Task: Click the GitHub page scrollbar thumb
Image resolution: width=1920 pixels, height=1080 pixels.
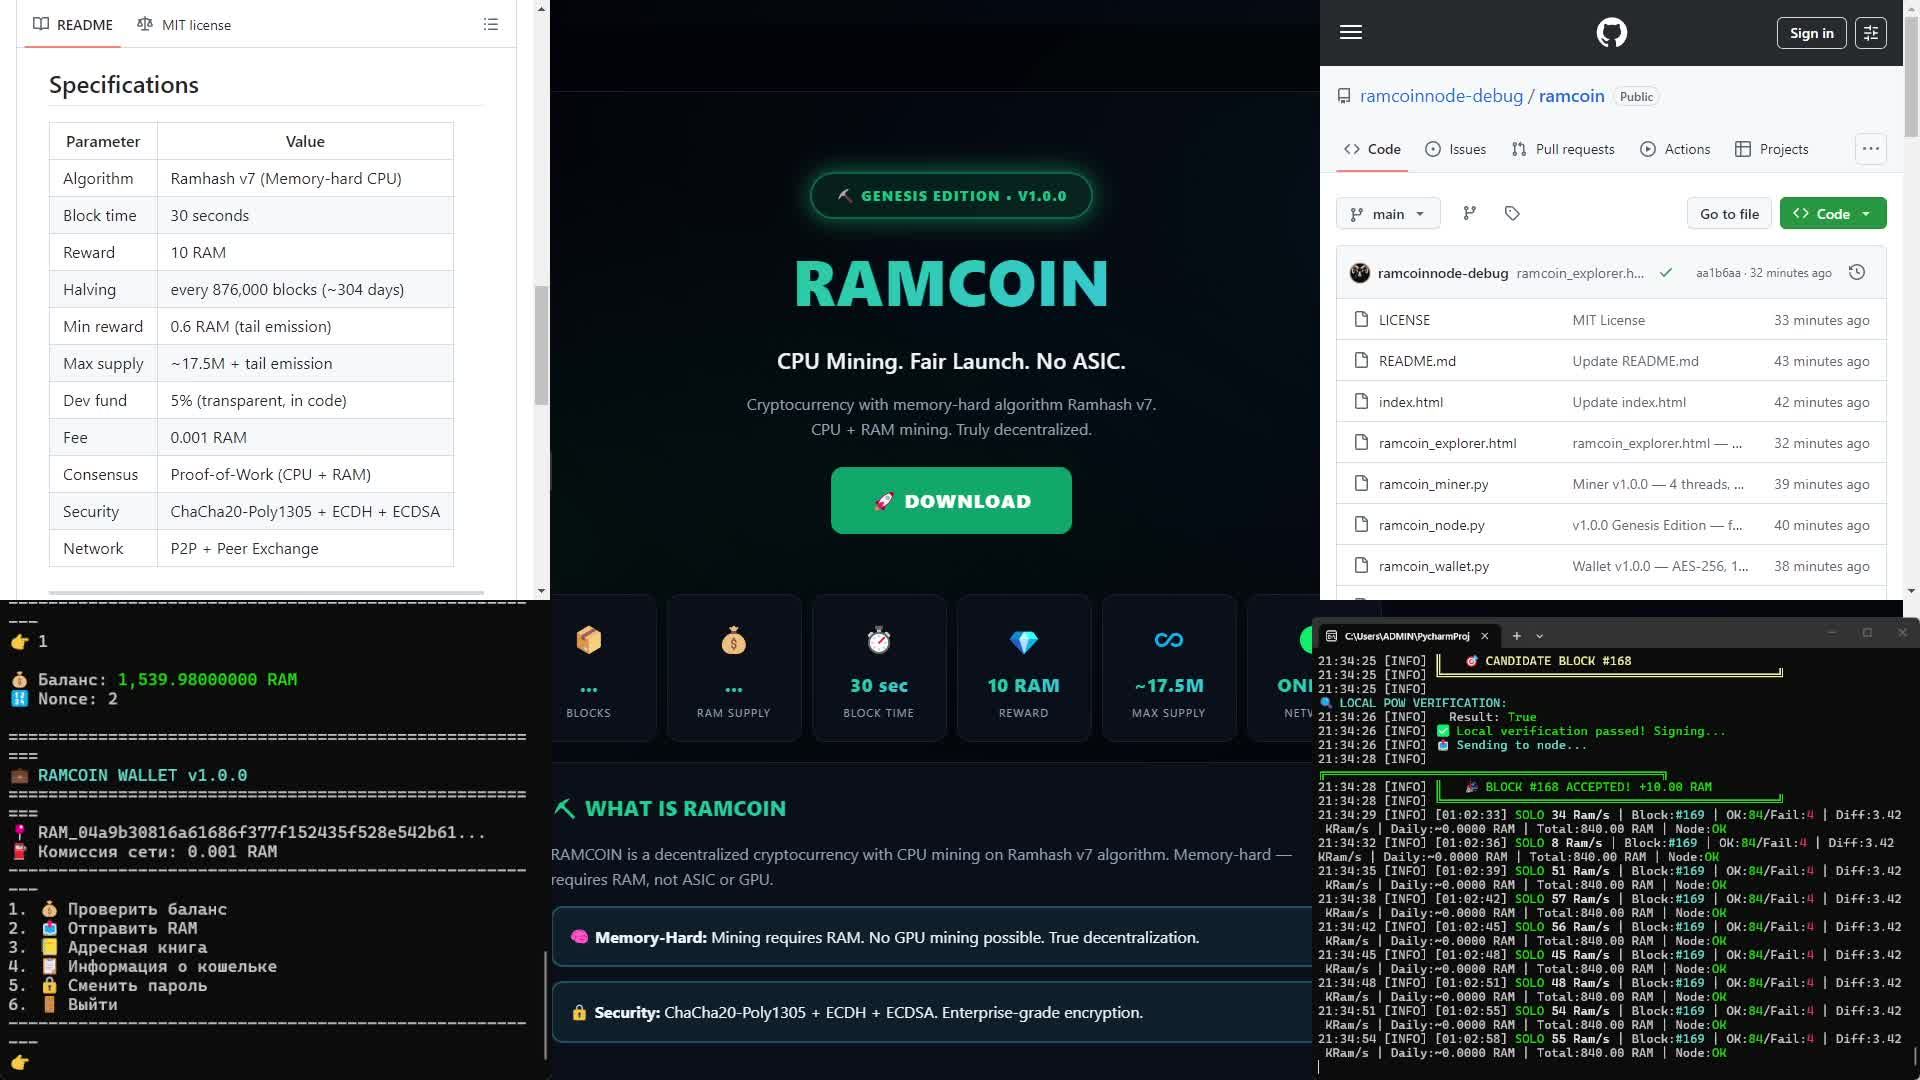Action: (1911, 78)
